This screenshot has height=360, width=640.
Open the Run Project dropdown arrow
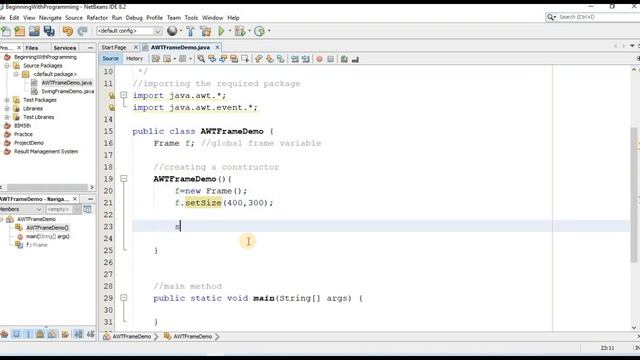[229, 31]
